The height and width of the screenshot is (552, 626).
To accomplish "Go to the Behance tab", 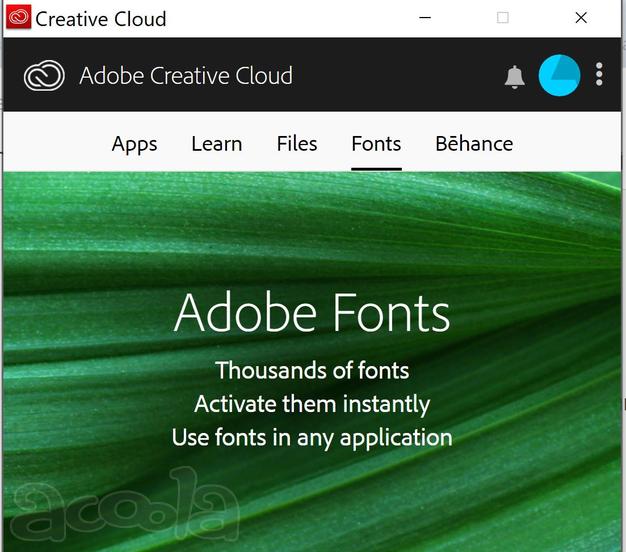I will pyautogui.click(x=474, y=144).
